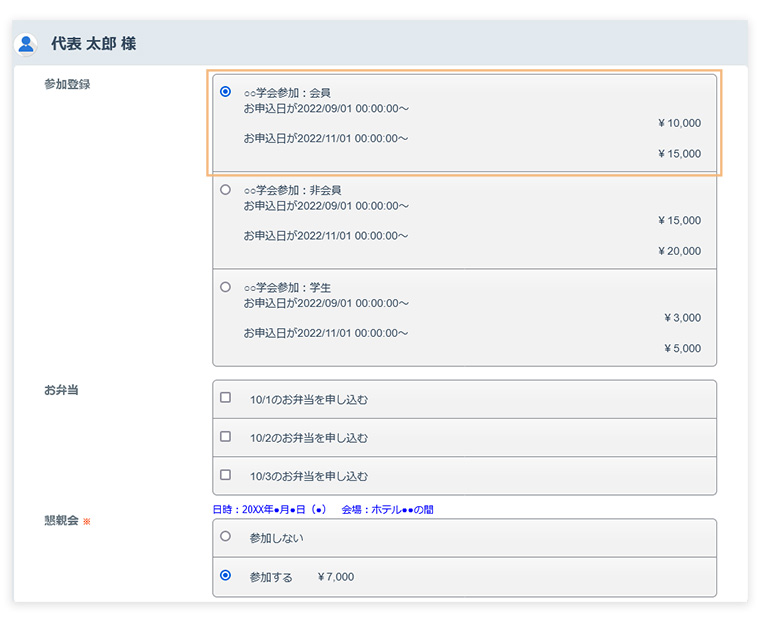Click the ¥3,000 student price
Viewport: 760px width, 621px height.
(682, 318)
